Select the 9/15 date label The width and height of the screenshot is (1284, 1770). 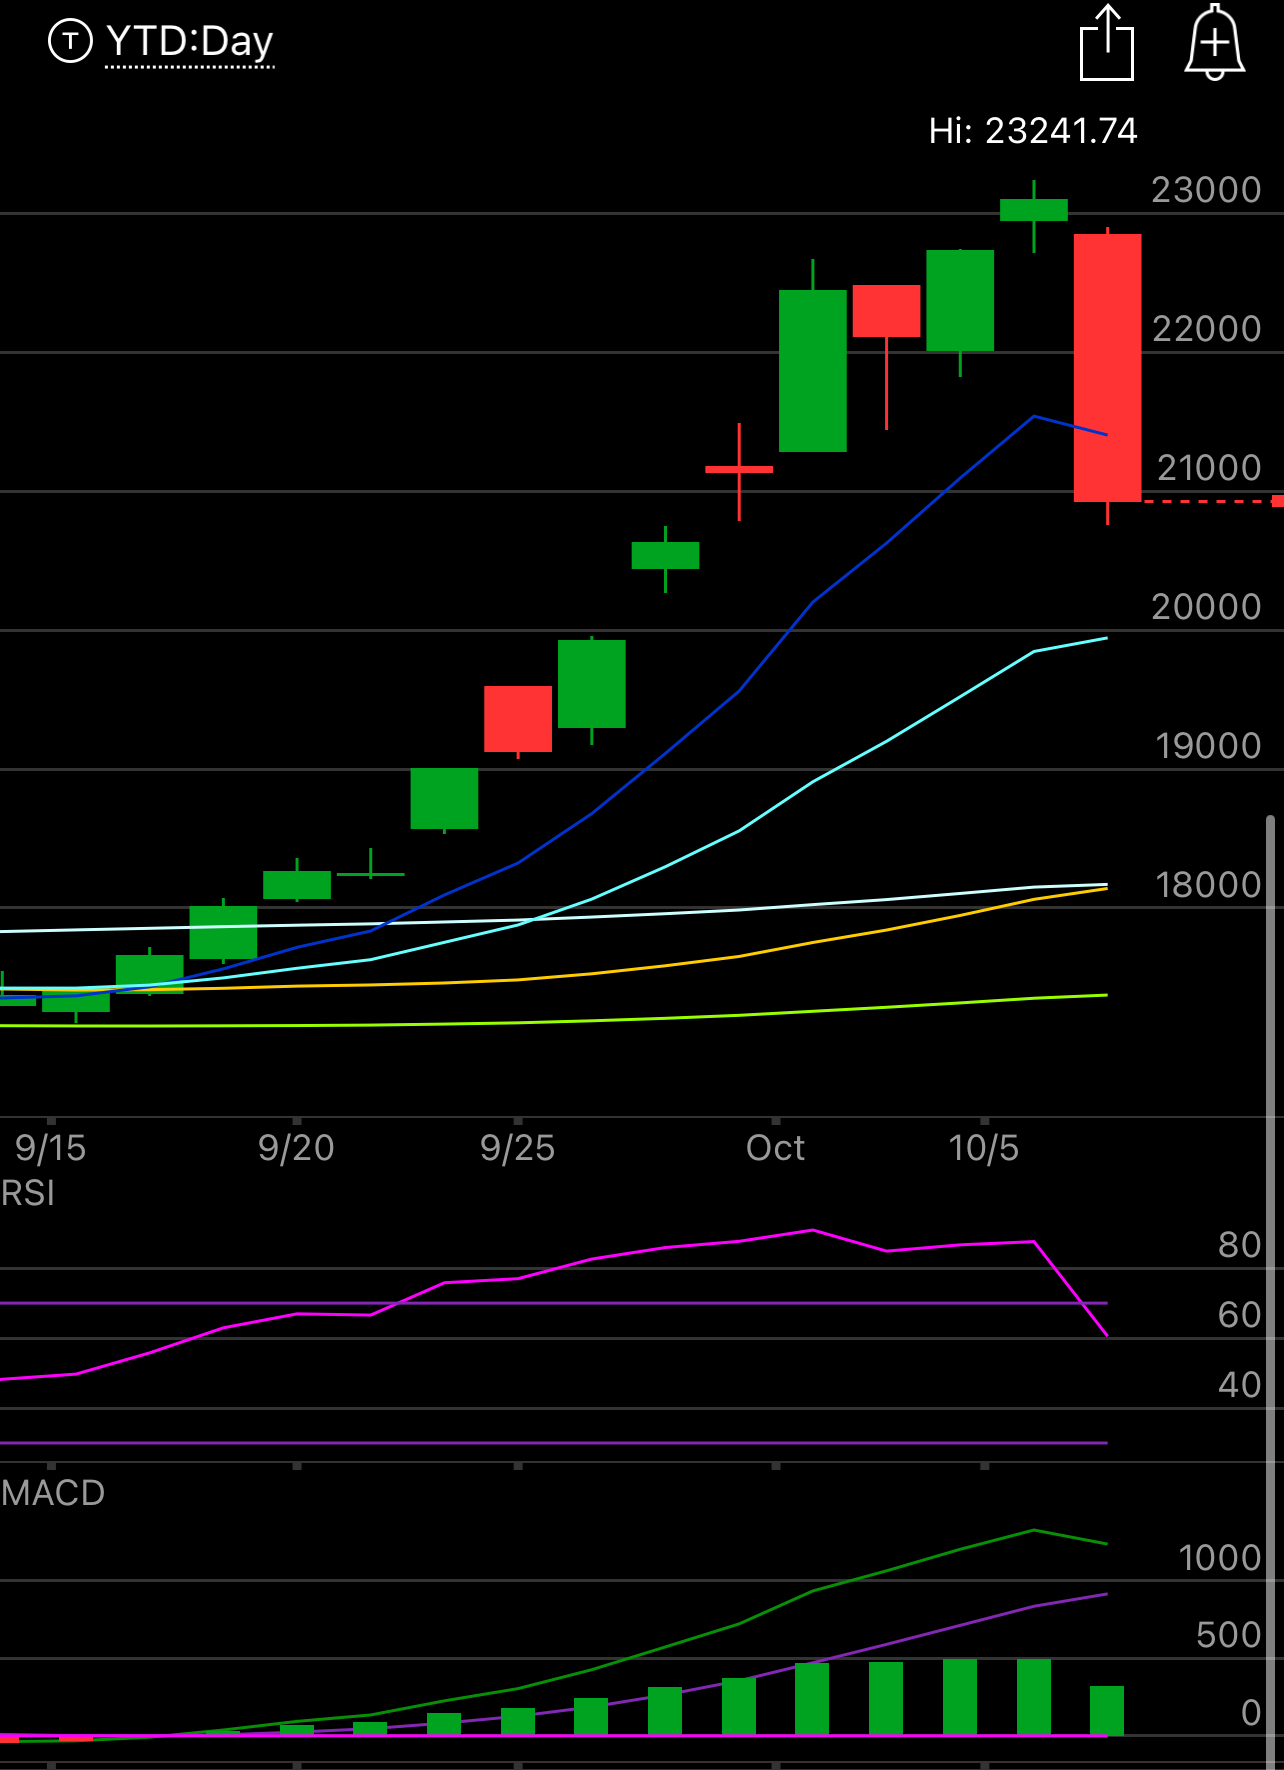[51, 1148]
